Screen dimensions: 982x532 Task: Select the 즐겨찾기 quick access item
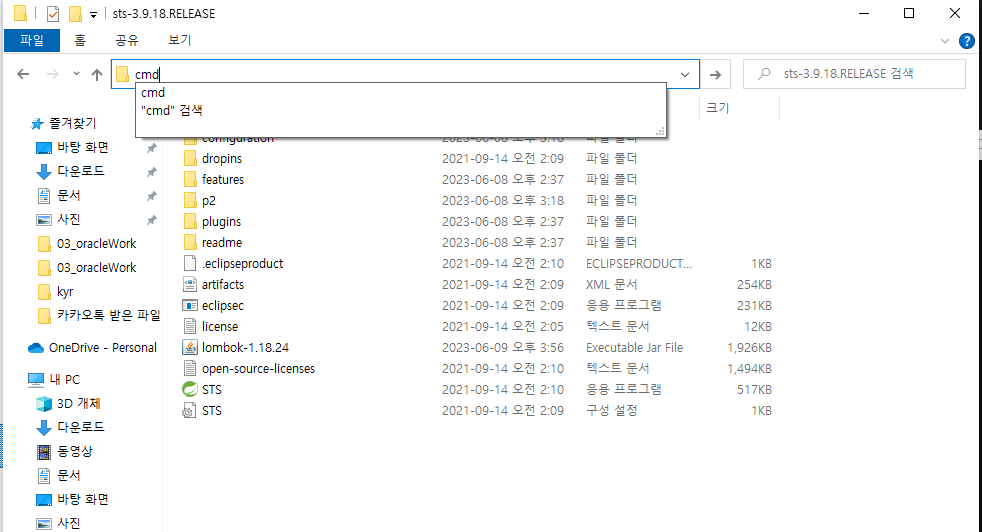(x=64, y=123)
